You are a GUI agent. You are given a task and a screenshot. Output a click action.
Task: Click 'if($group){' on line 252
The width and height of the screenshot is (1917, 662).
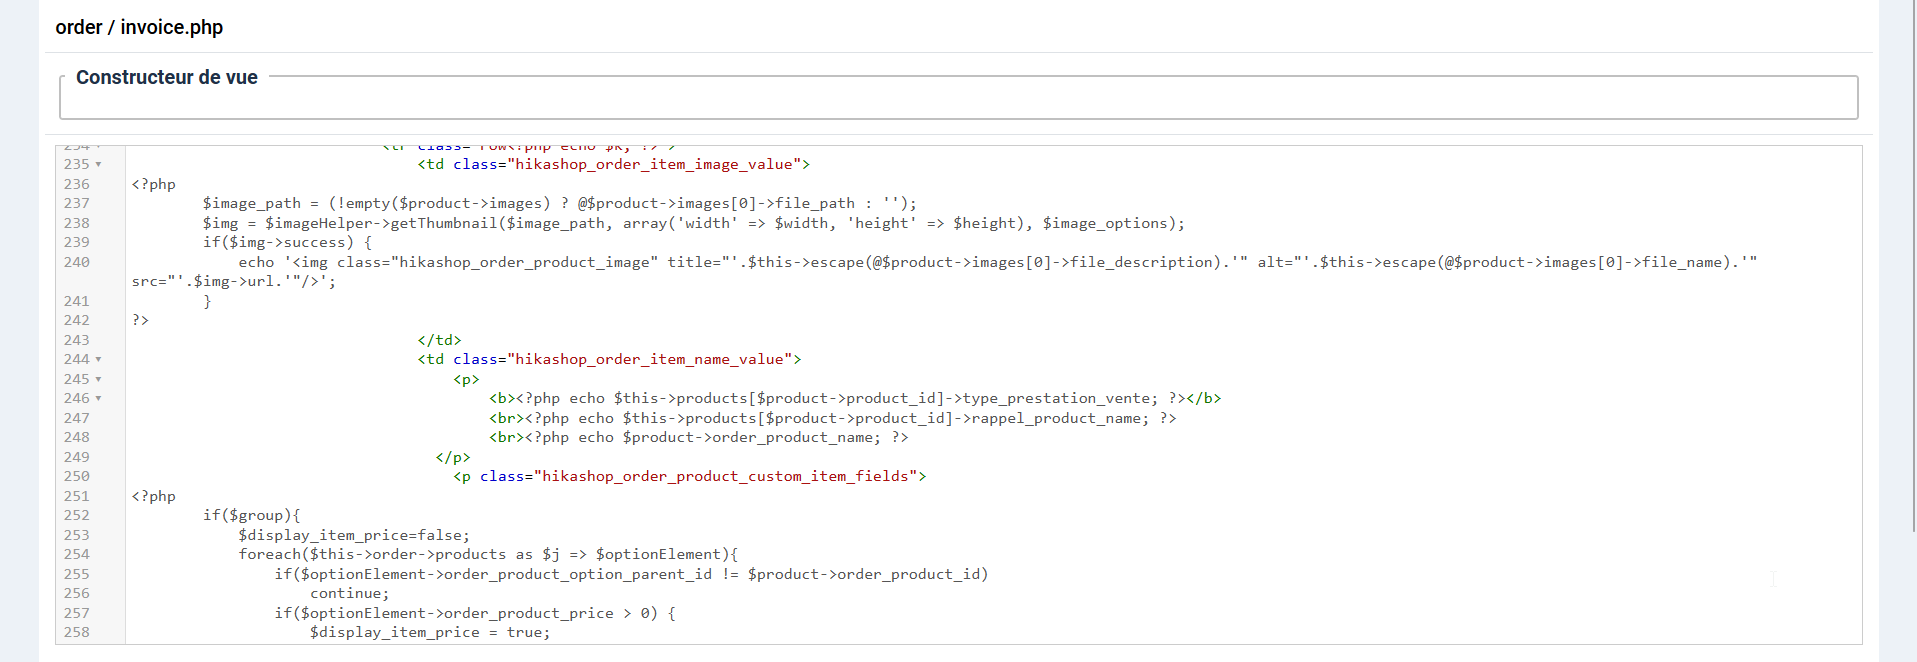coord(252,515)
